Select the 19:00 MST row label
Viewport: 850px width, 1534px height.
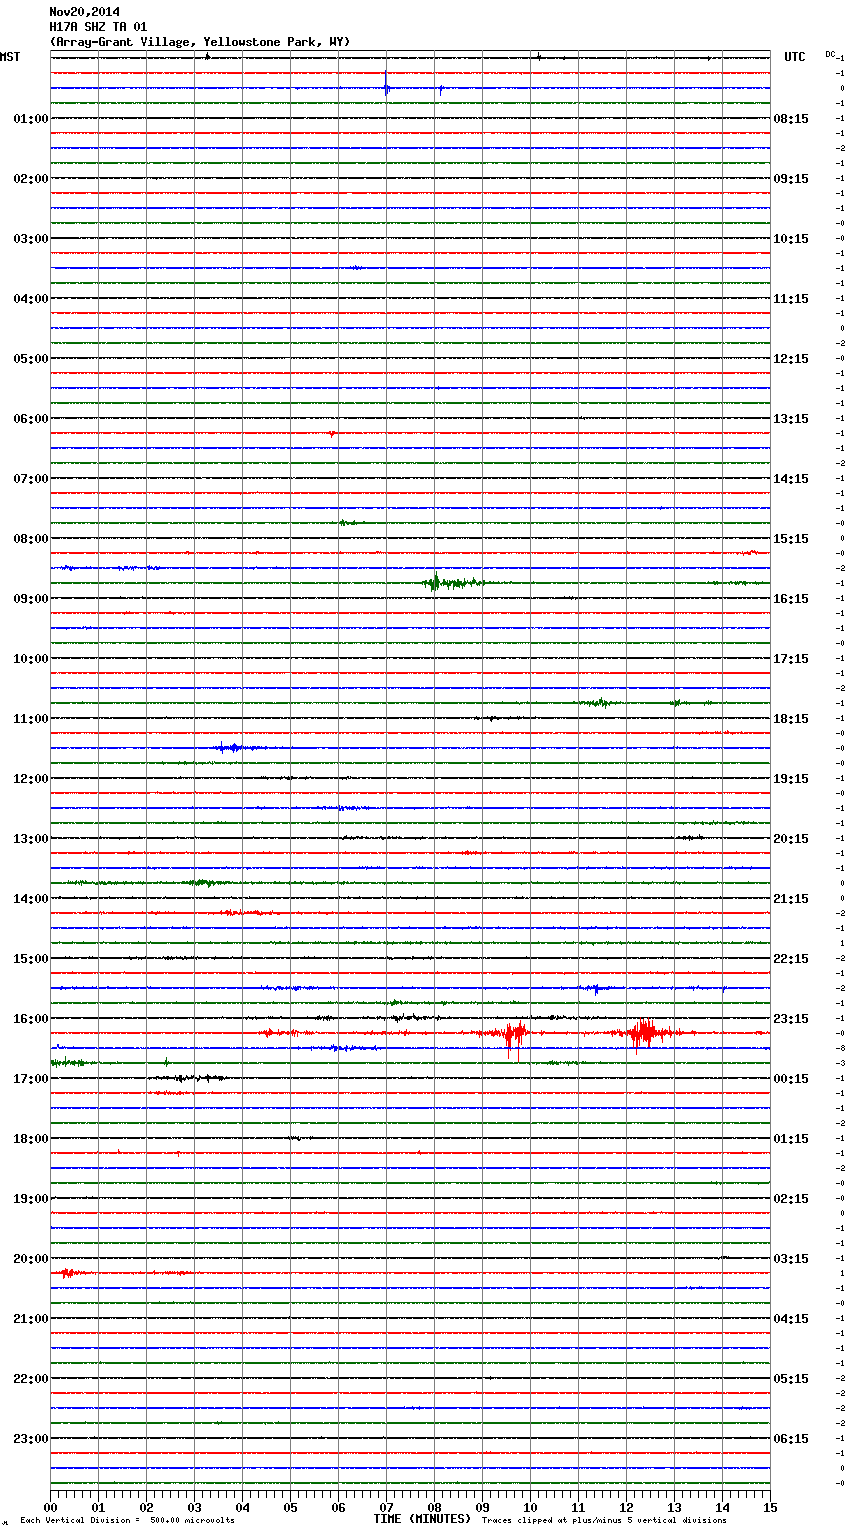point(31,1199)
